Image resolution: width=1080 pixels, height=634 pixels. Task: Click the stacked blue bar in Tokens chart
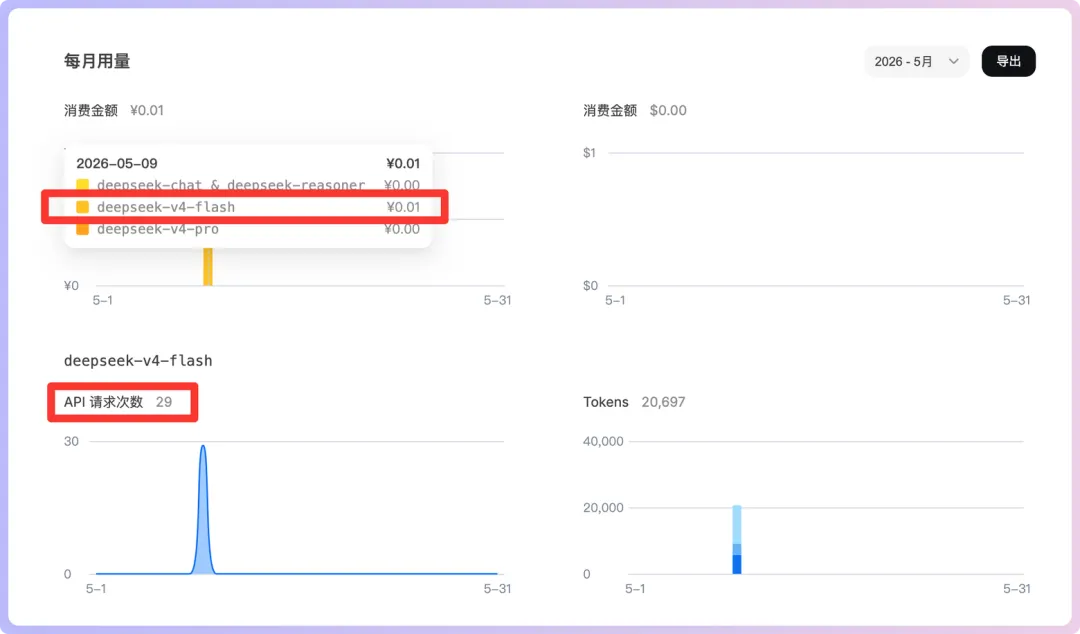736,540
